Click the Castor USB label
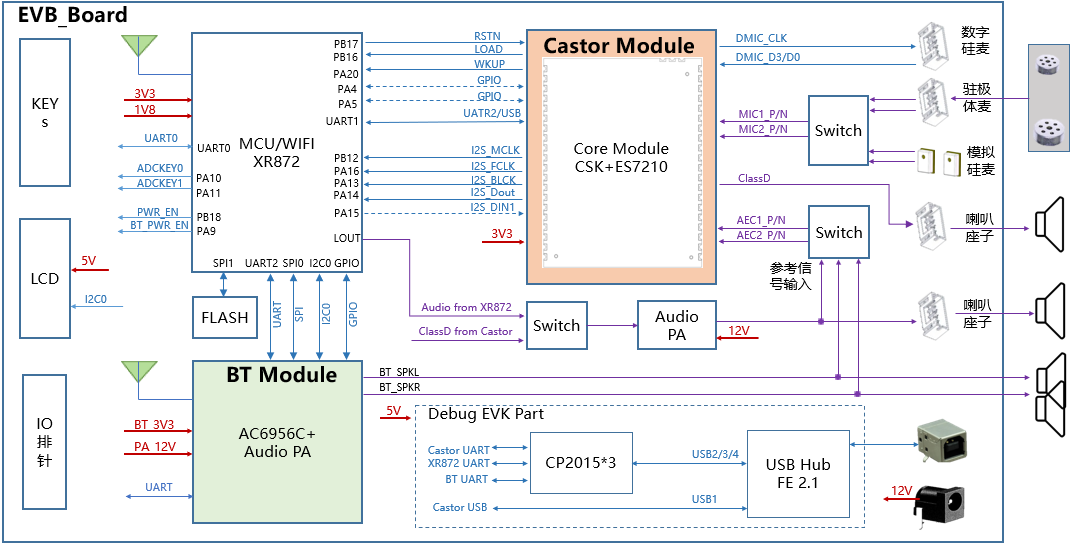Image resolution: width=1074 pixels, height=545 pixels. [460, 507]
